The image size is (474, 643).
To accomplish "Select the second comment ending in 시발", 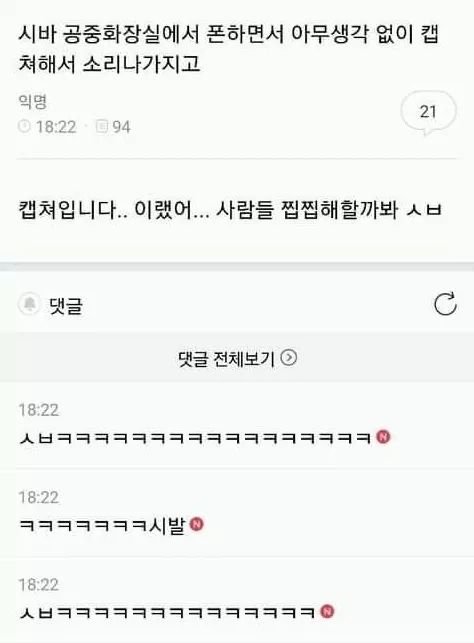I will pos(103,525).
